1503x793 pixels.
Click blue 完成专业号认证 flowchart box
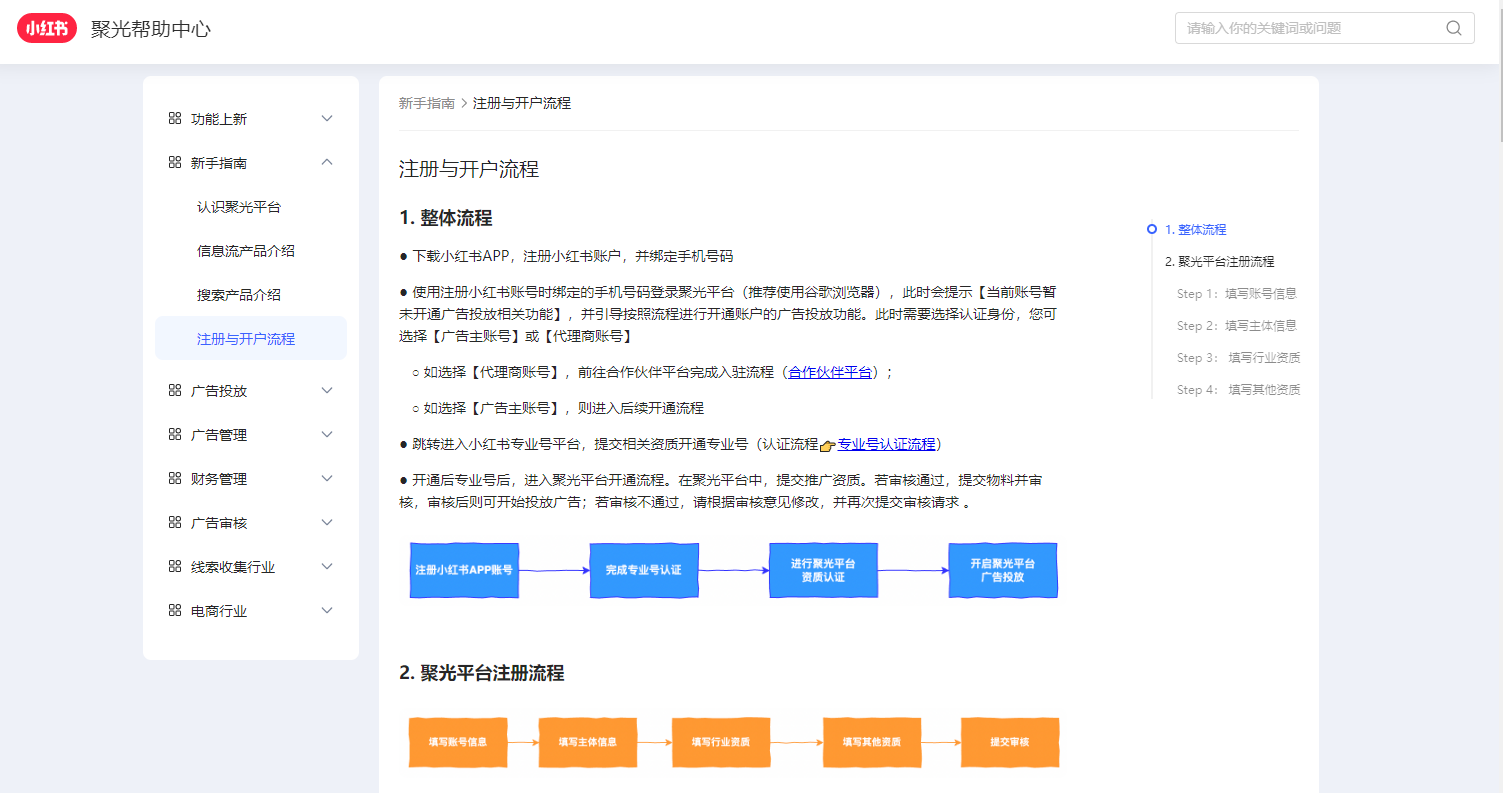click(x=644, y=570)
